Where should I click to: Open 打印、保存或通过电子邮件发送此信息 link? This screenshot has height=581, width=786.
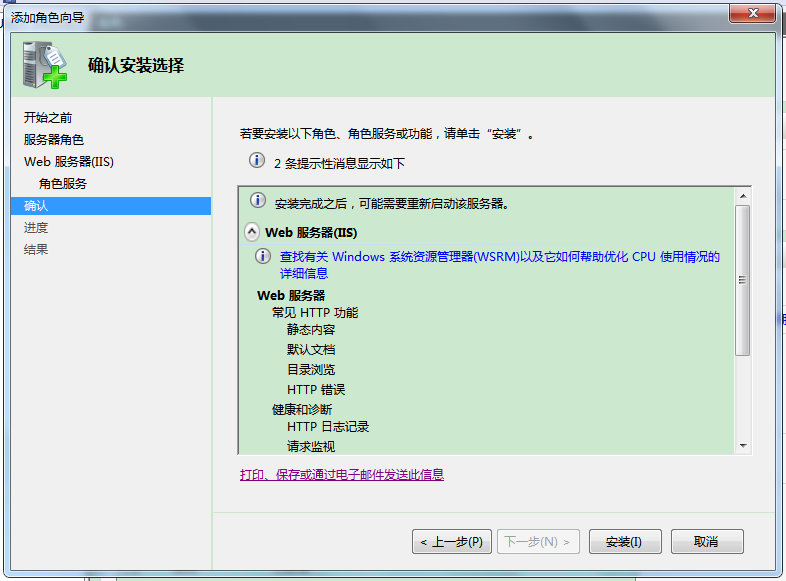click(341, 474)
